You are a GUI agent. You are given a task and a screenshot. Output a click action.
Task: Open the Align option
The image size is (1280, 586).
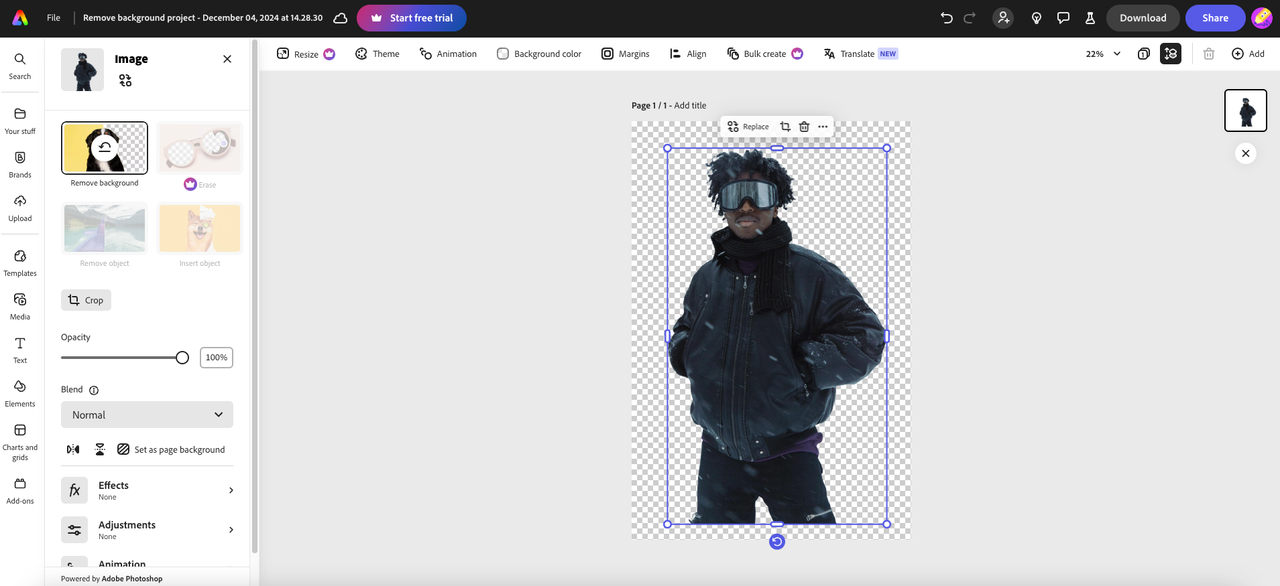tap(688, 54)
